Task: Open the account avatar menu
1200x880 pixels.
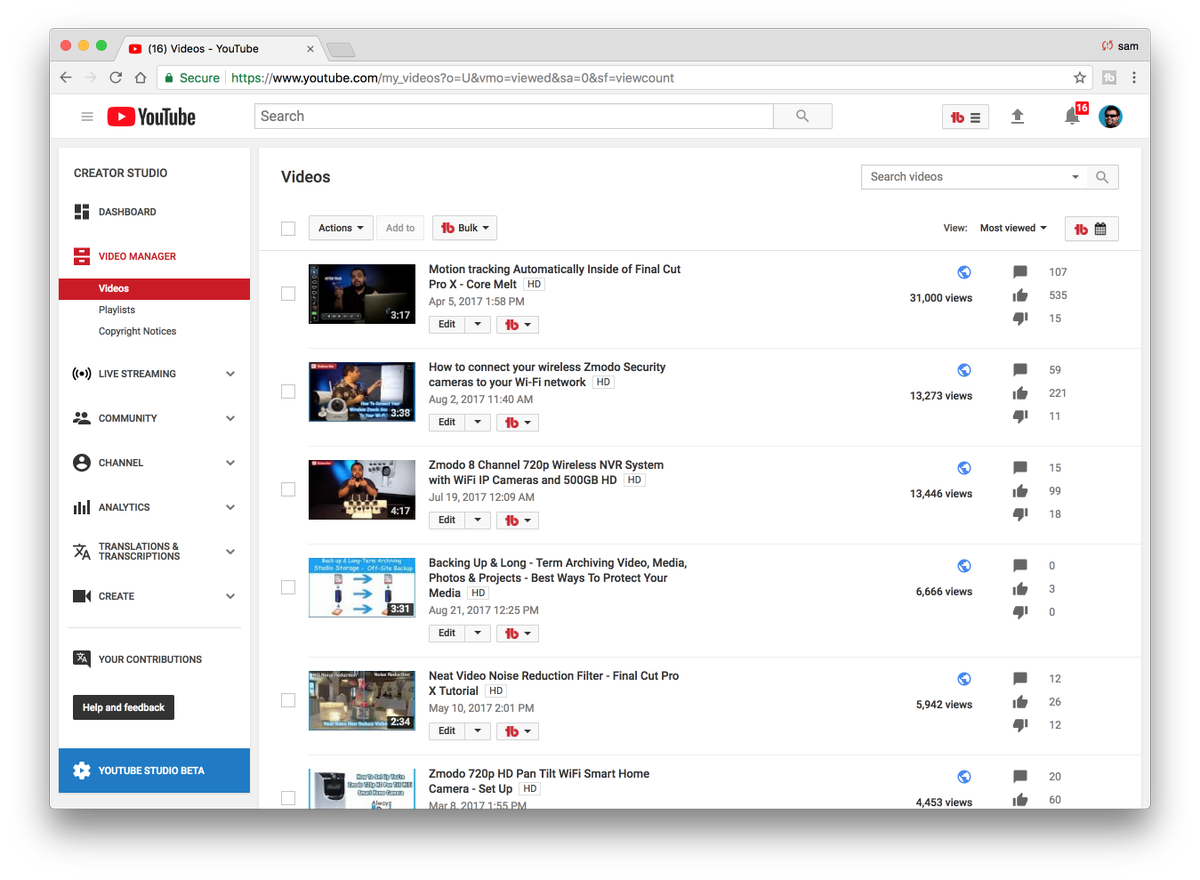Action: click(x=1110, y=117)
